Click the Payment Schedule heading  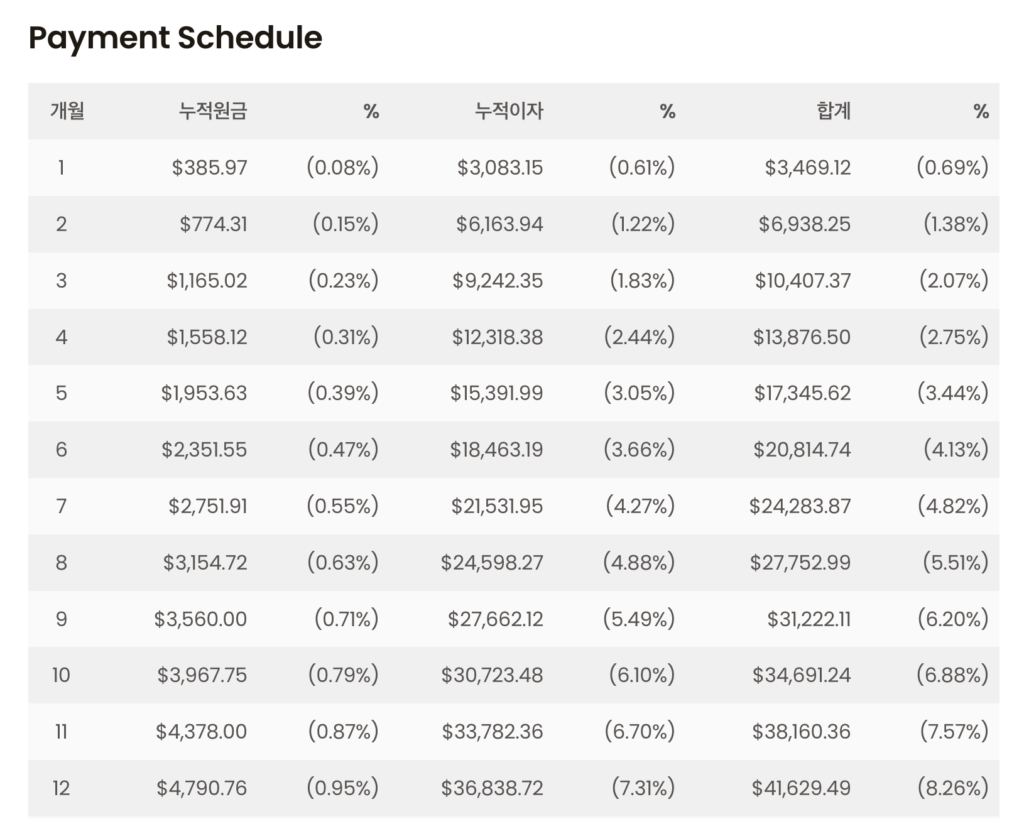pyautogui.click(x=175, y=38)
